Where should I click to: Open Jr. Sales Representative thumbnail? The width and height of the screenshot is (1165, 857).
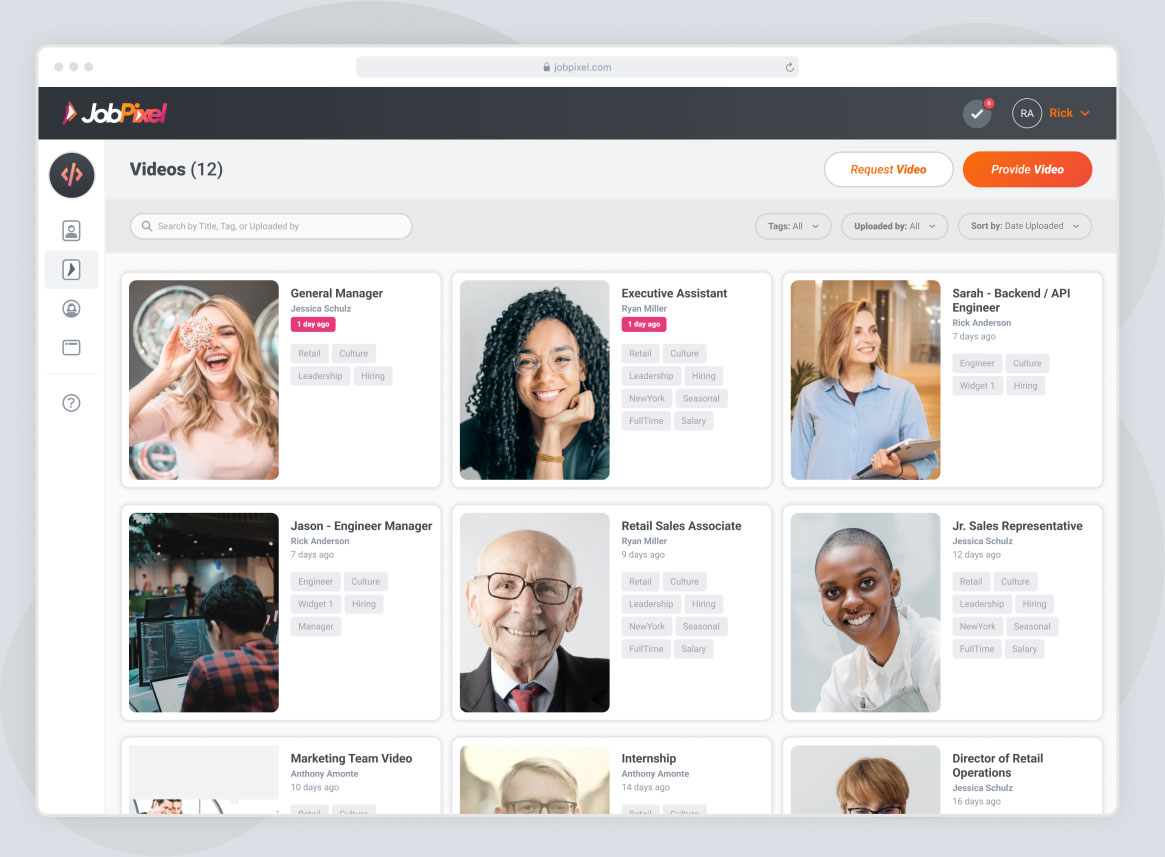coord(866,612)
